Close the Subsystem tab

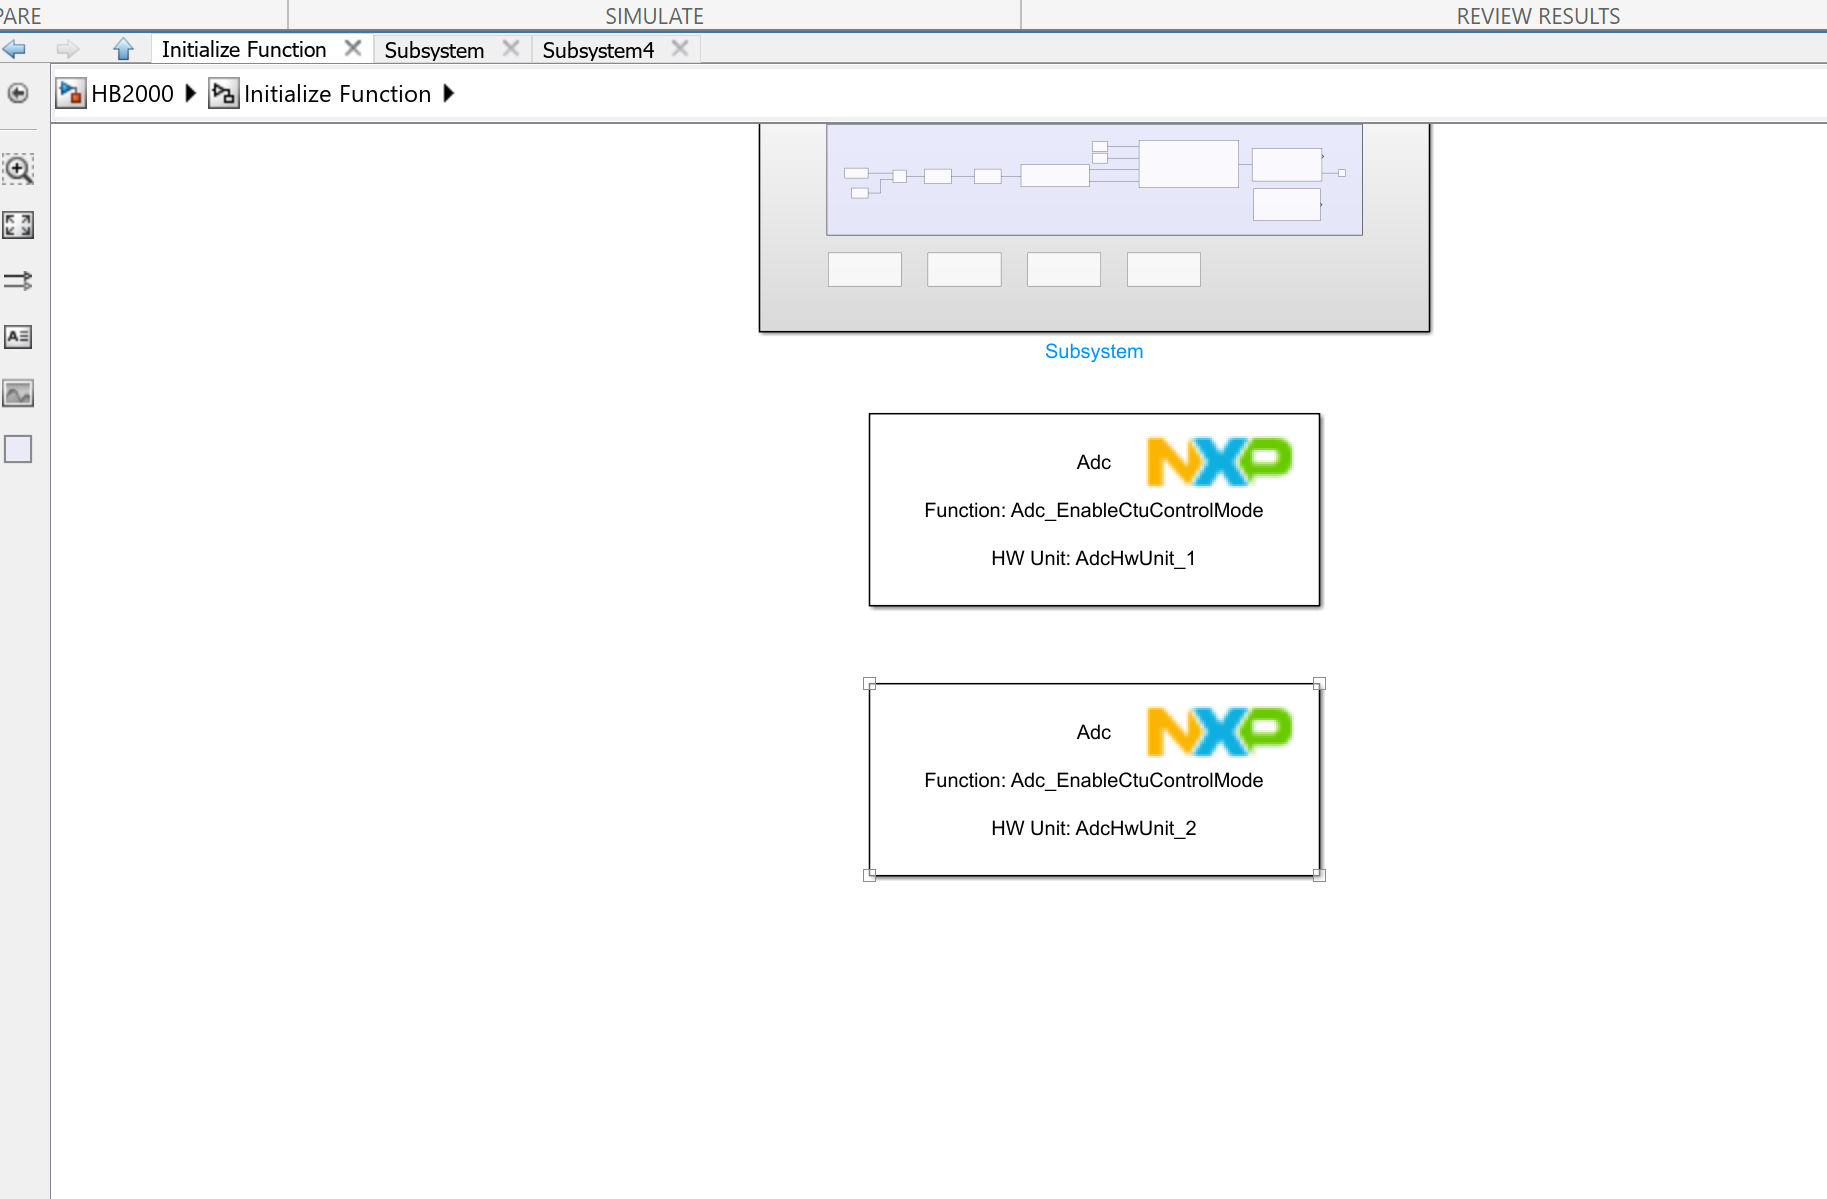[511, 47]
